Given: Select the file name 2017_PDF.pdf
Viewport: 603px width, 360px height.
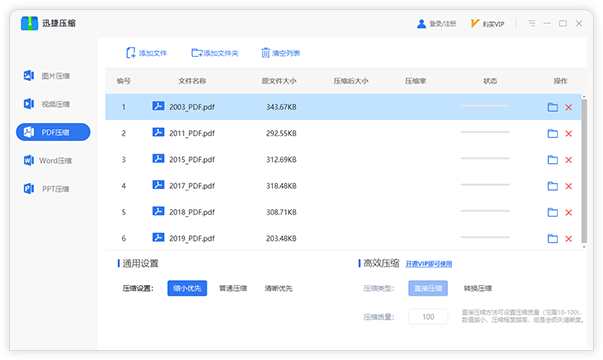Looking at the screenshot, I should 192,186.
